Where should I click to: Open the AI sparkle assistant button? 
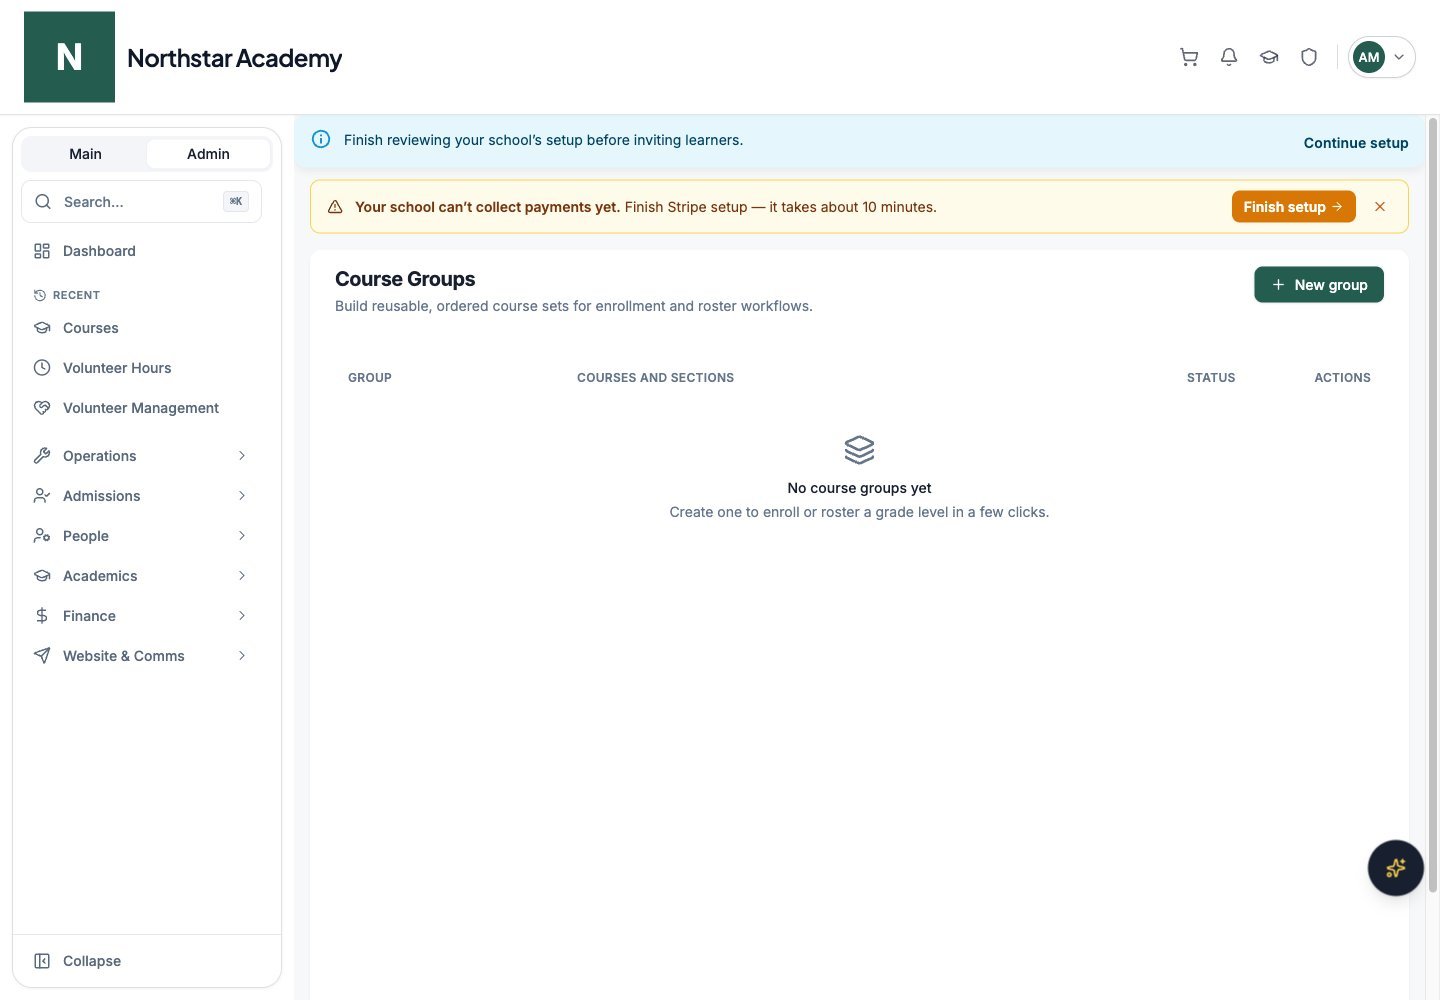point(1395,868)
